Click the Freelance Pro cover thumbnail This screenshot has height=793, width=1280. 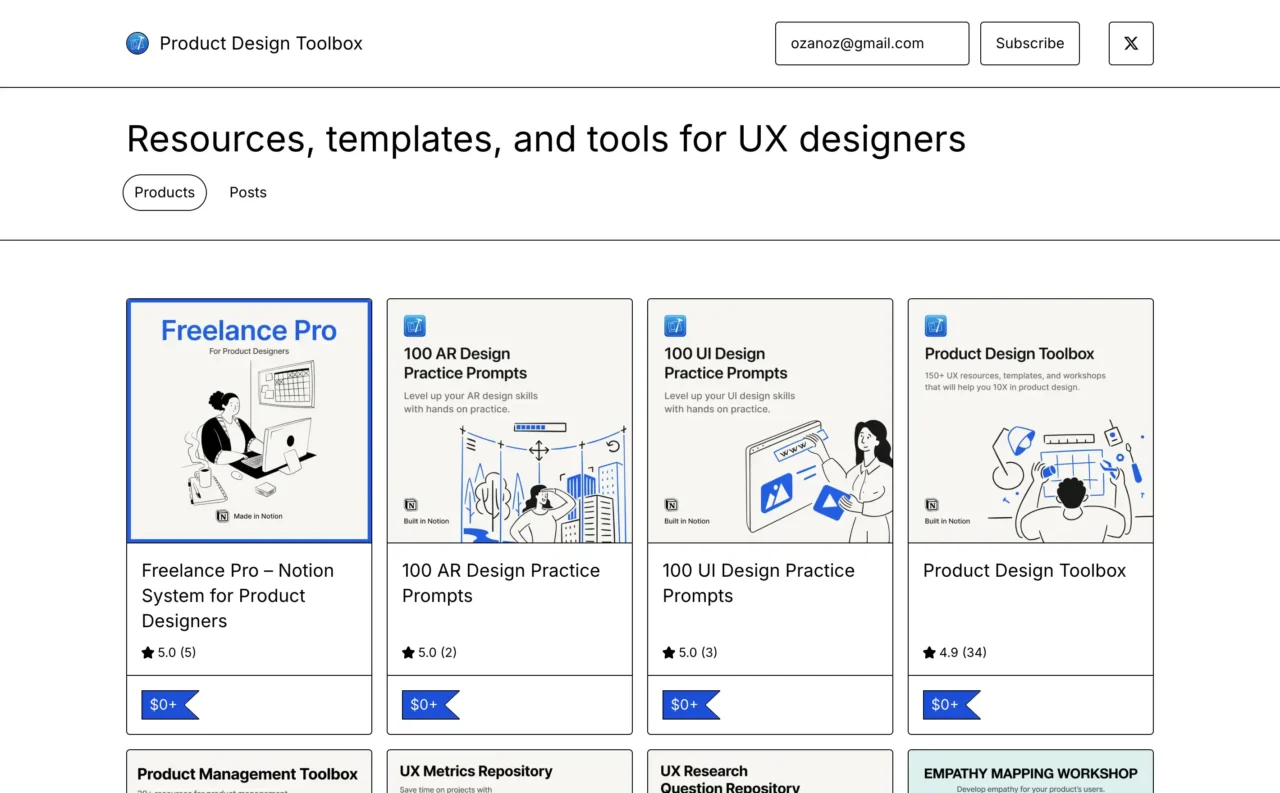pos(248,420)
